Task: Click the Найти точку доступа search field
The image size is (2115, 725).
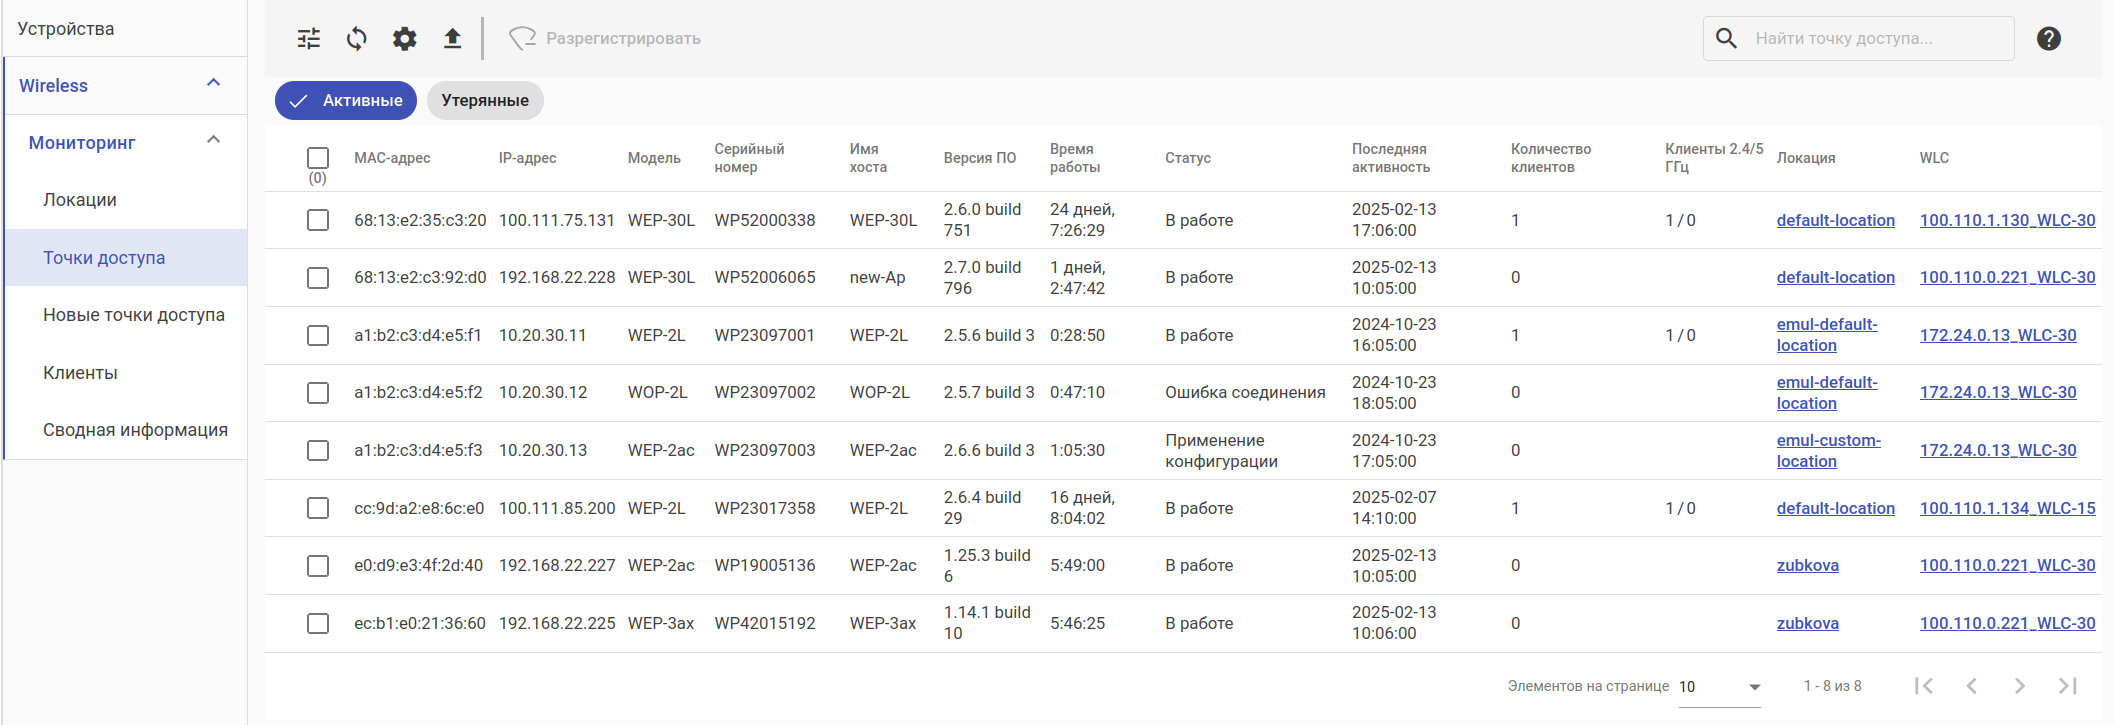Action: [1870, 39]
